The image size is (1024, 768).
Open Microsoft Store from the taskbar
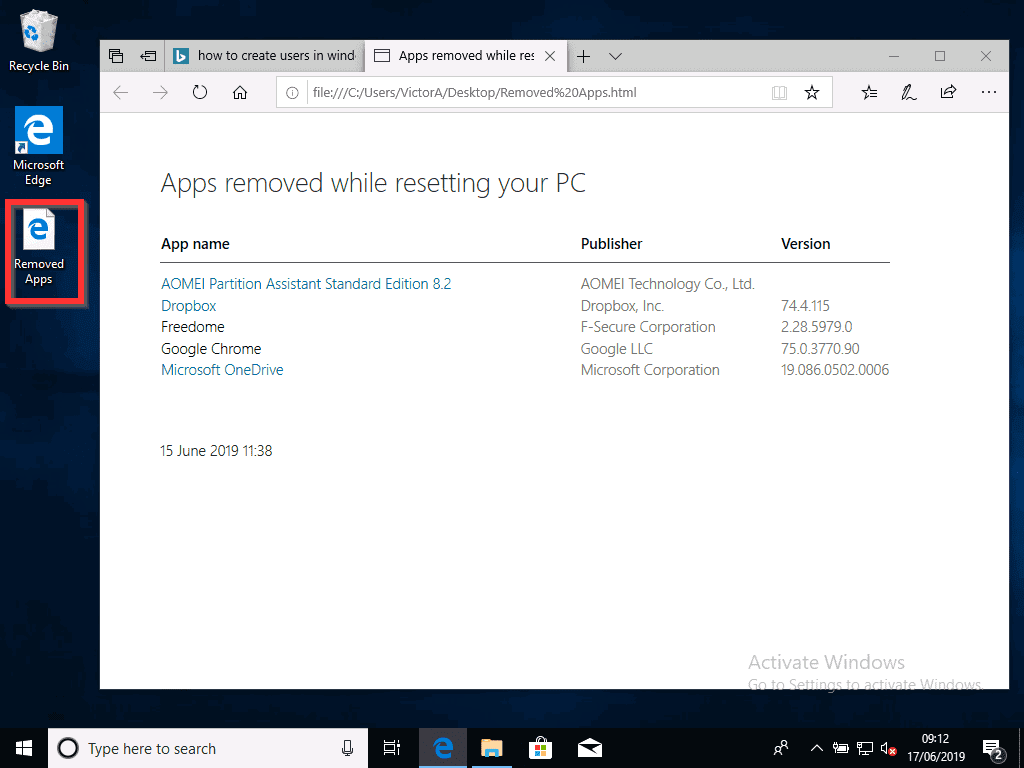pyautogui.click(x=540, y=748)
